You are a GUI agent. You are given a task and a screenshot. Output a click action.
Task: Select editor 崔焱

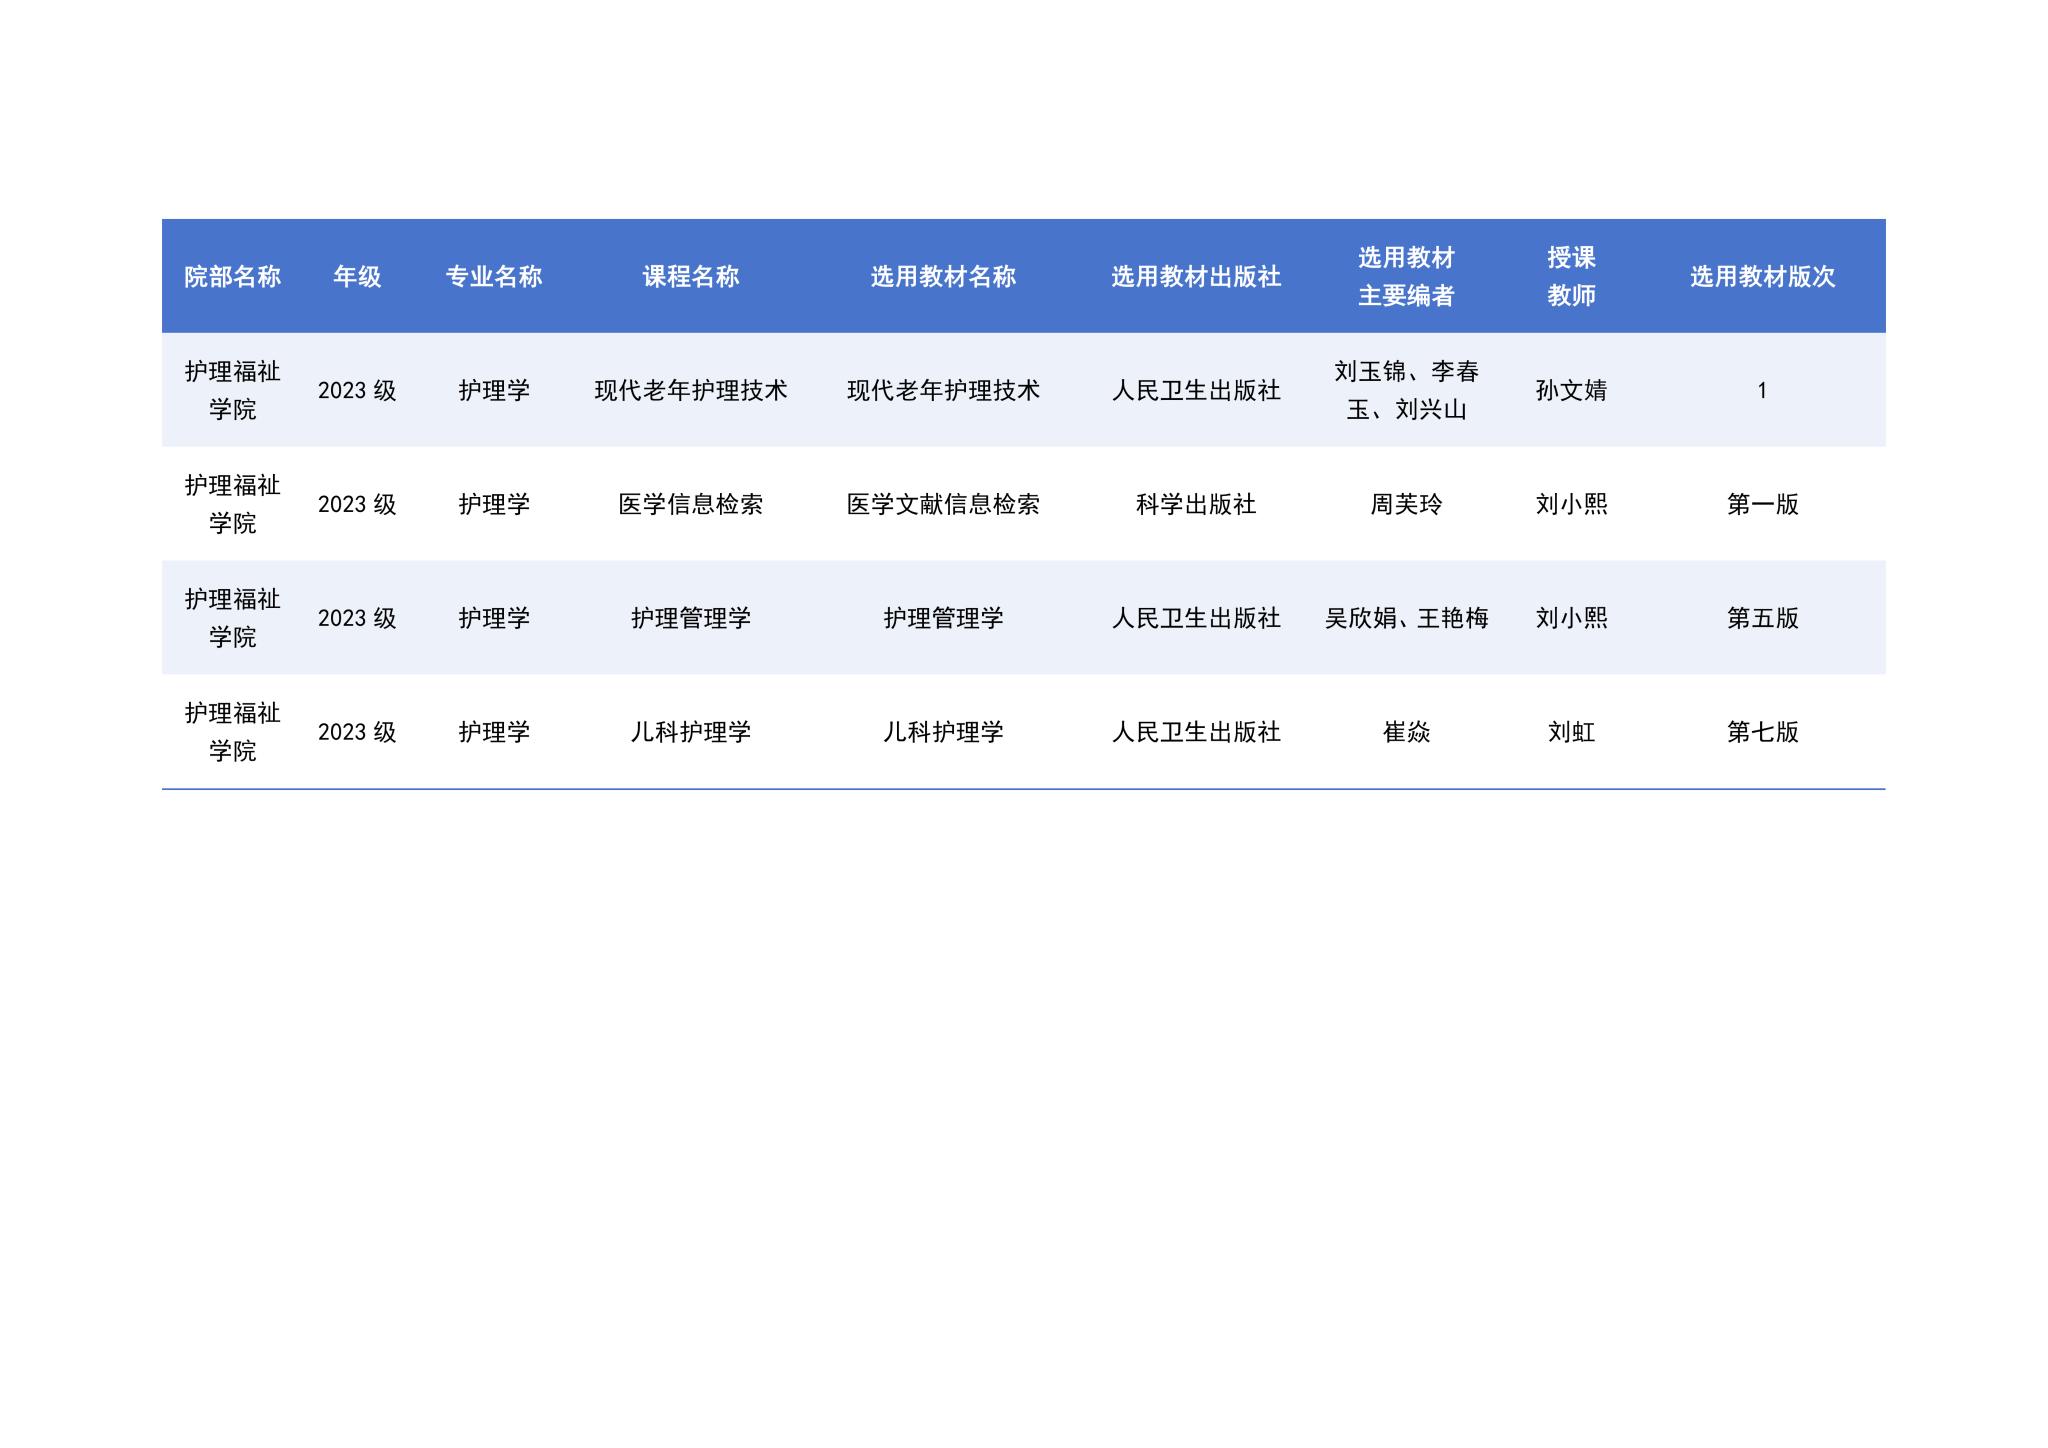pyautogui.click(x=1406, y=733)
